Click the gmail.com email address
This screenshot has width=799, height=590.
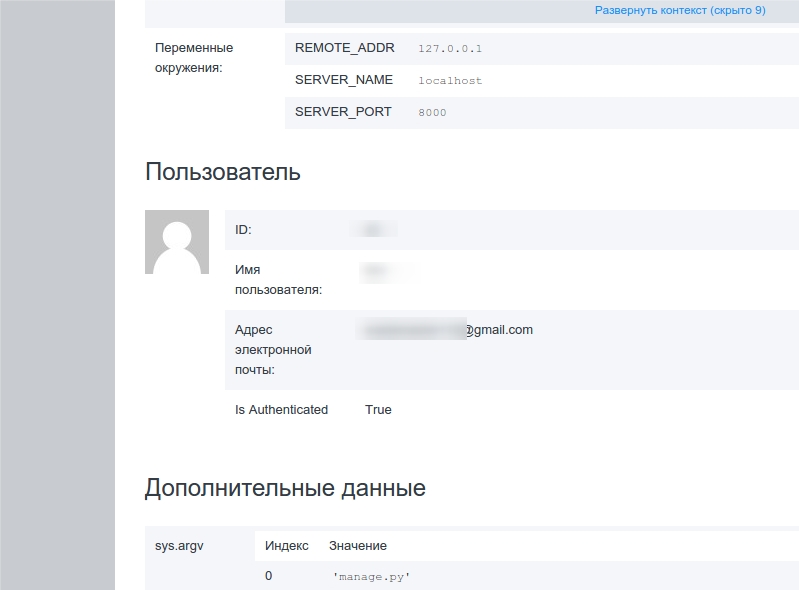coord(446,330)
